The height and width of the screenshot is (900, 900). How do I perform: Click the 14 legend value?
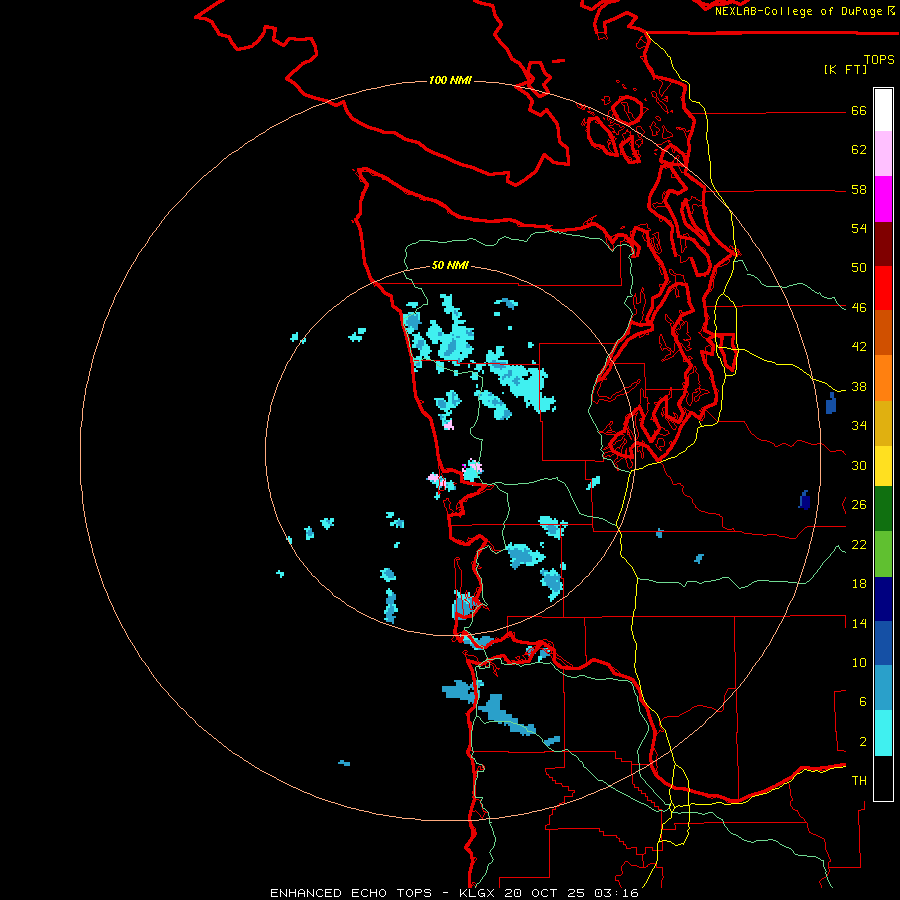[859, 623]
